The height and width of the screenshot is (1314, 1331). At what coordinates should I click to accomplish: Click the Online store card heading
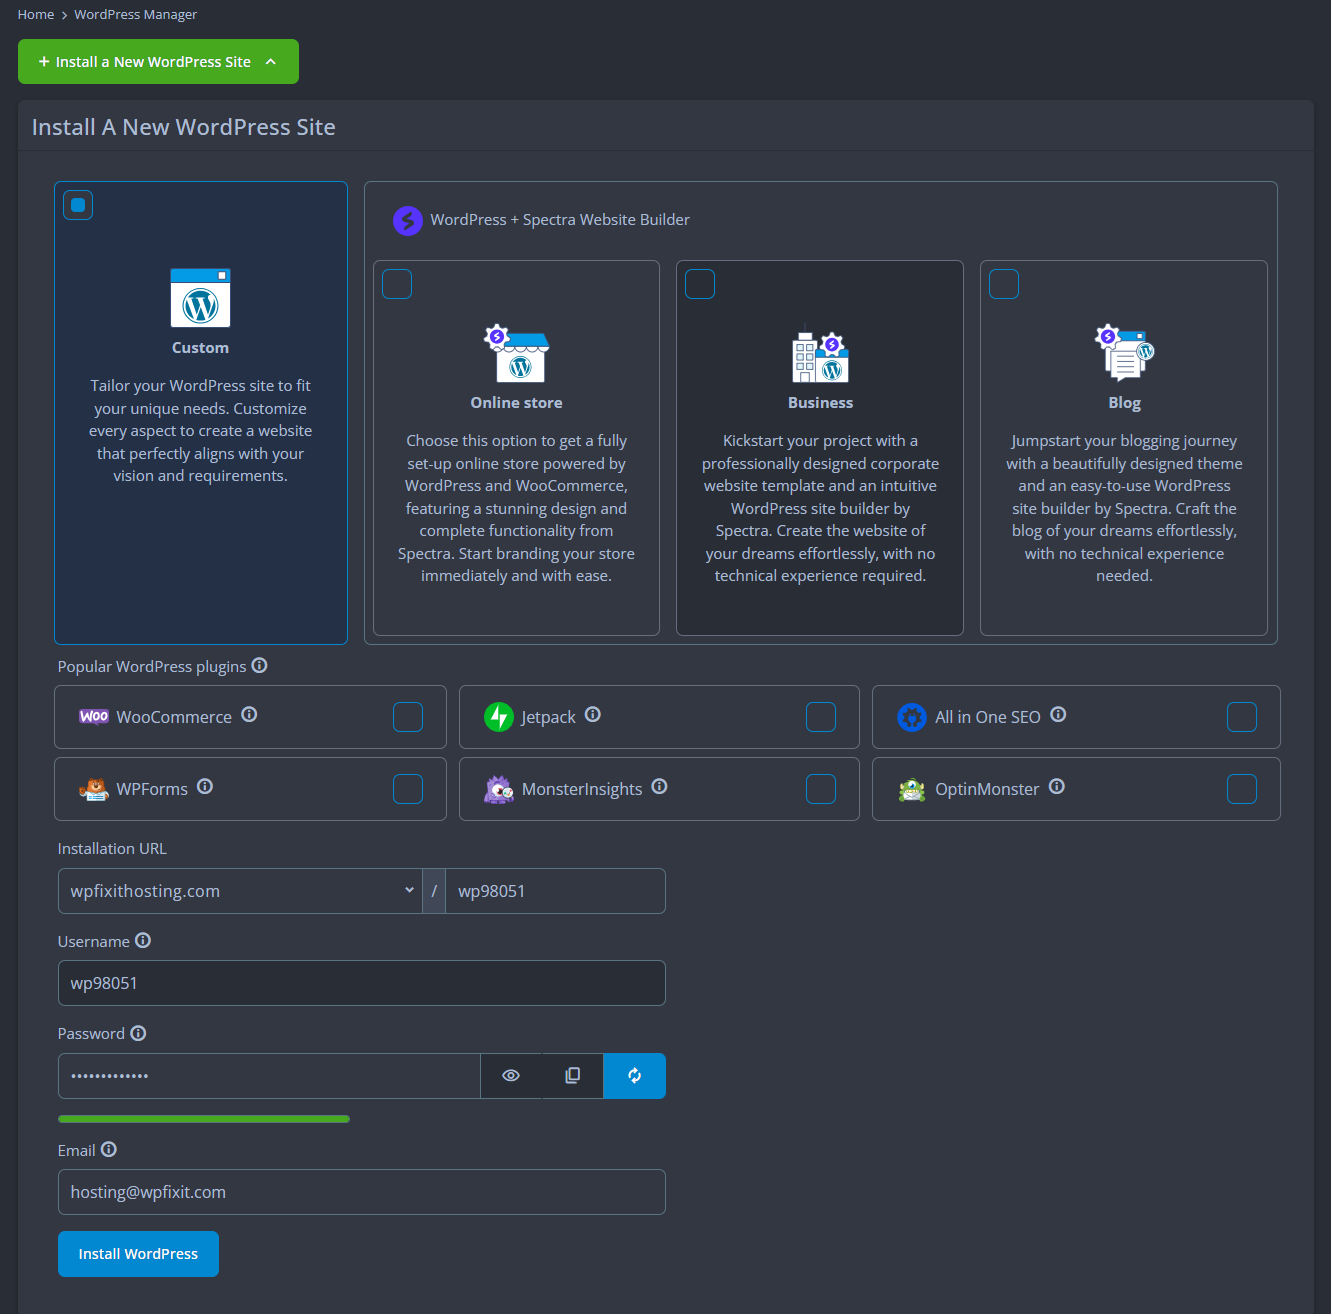tap(517, 403)
